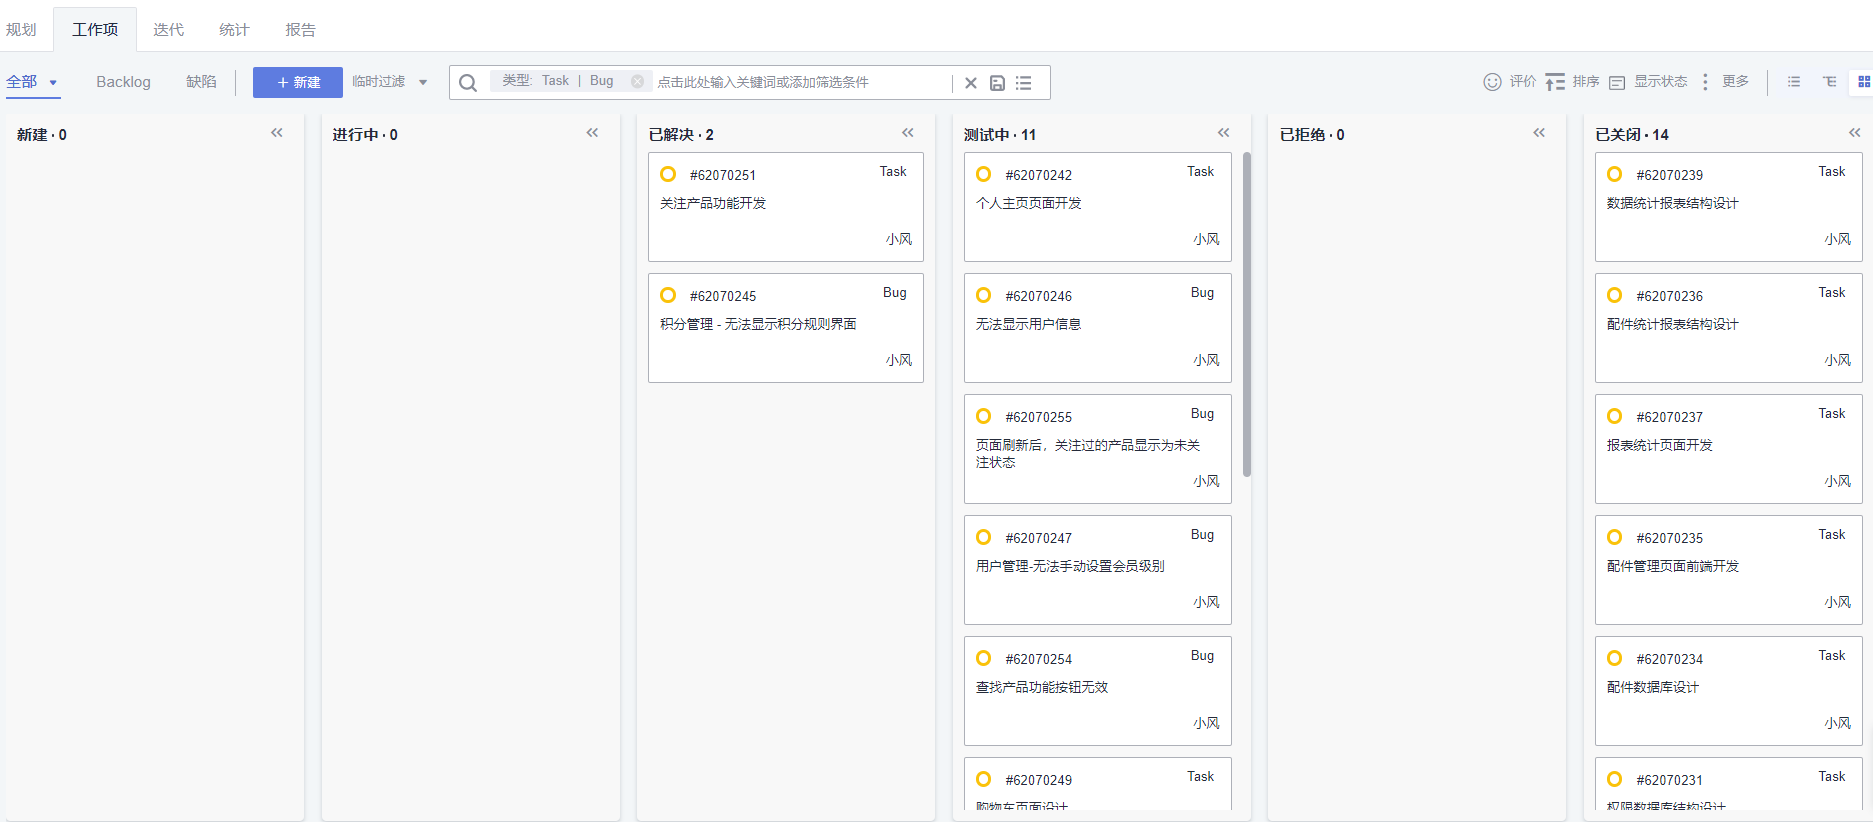
Task: Show the Backlog work items
Action: 123,82
